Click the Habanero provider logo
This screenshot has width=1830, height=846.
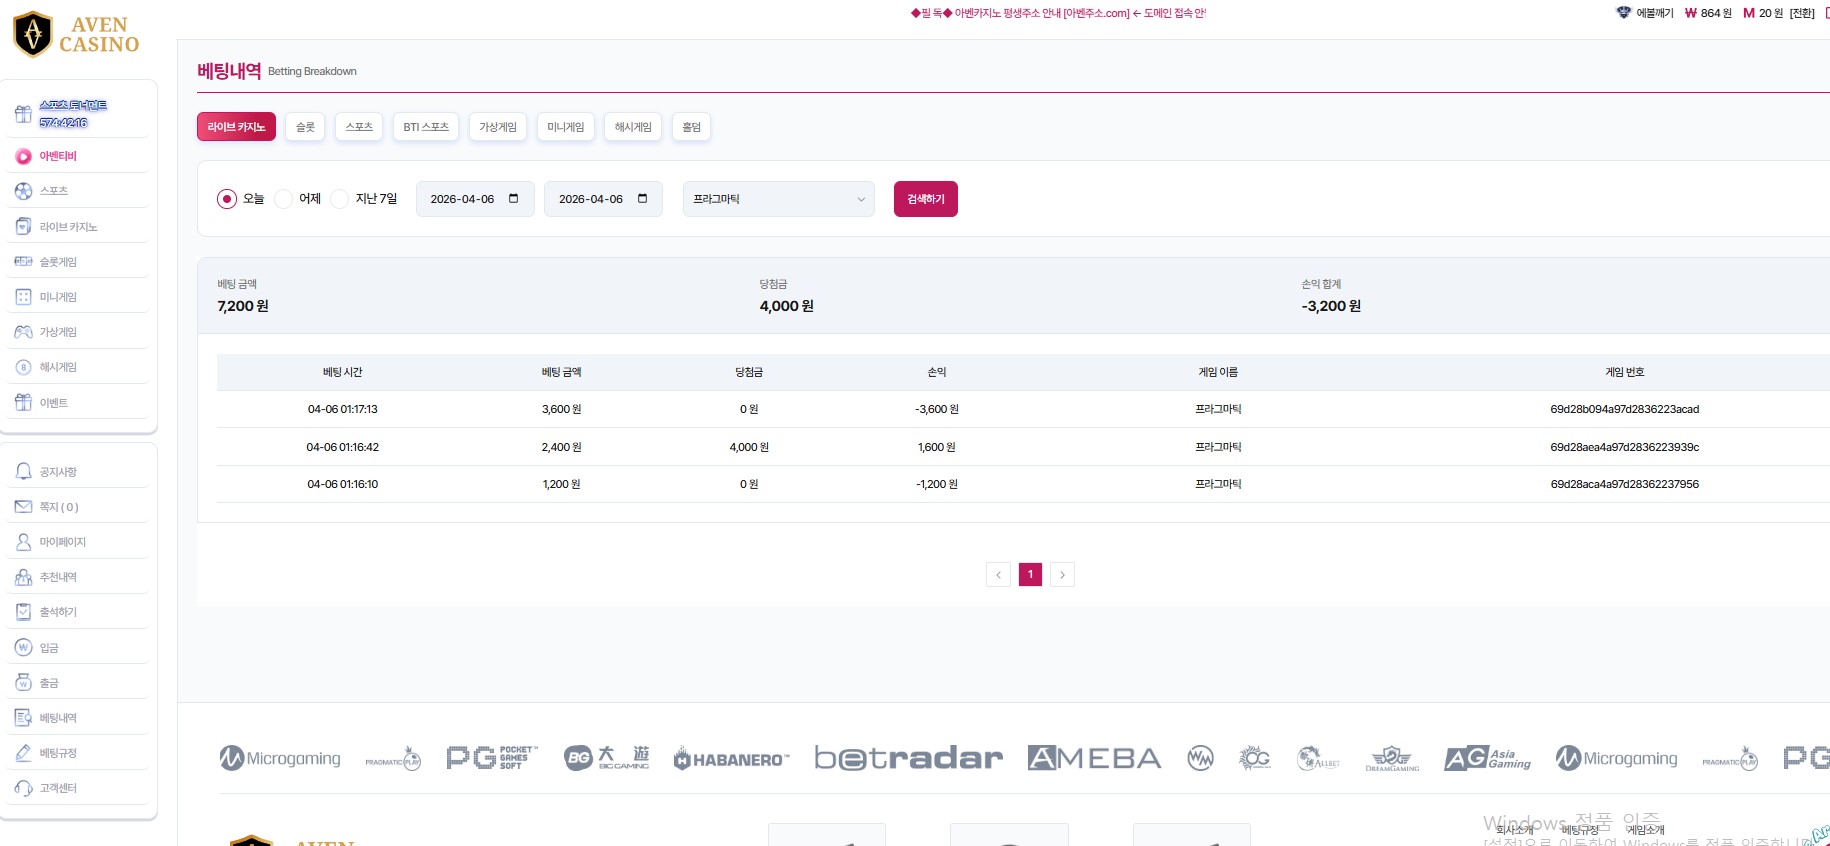tap(731, 759)
